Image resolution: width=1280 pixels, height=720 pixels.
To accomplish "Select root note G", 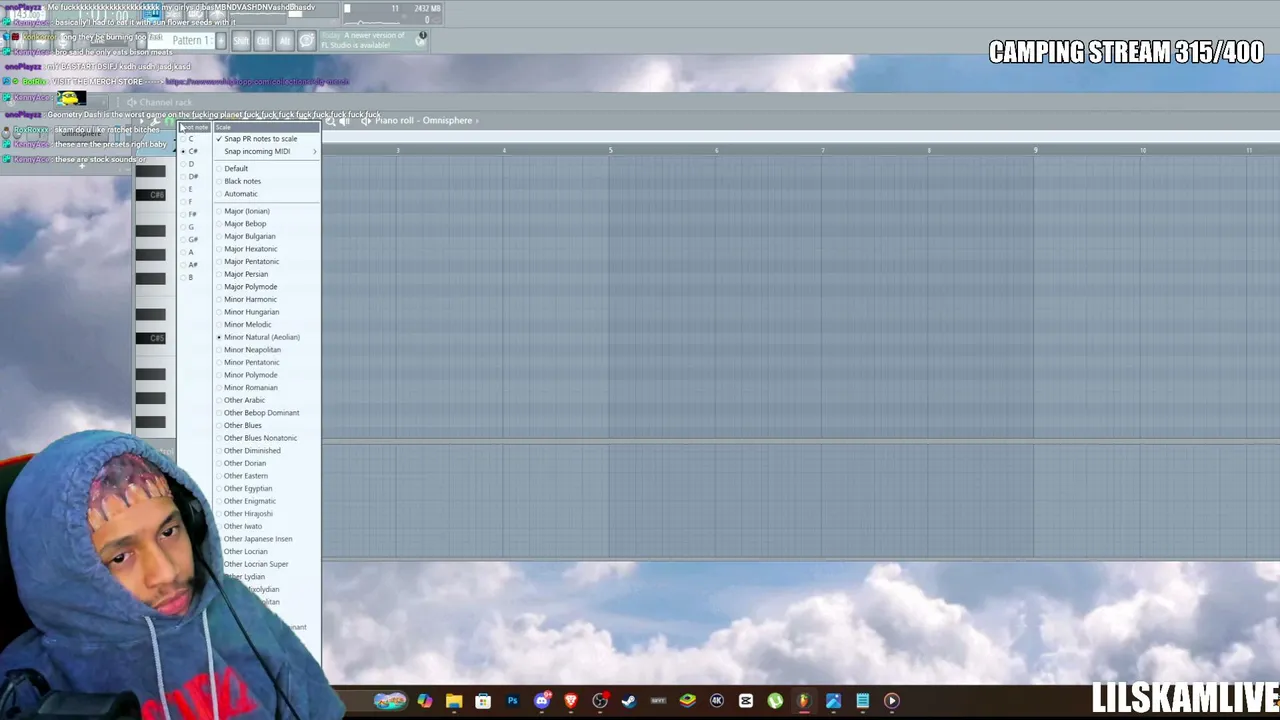I will (x=195, y=227).
